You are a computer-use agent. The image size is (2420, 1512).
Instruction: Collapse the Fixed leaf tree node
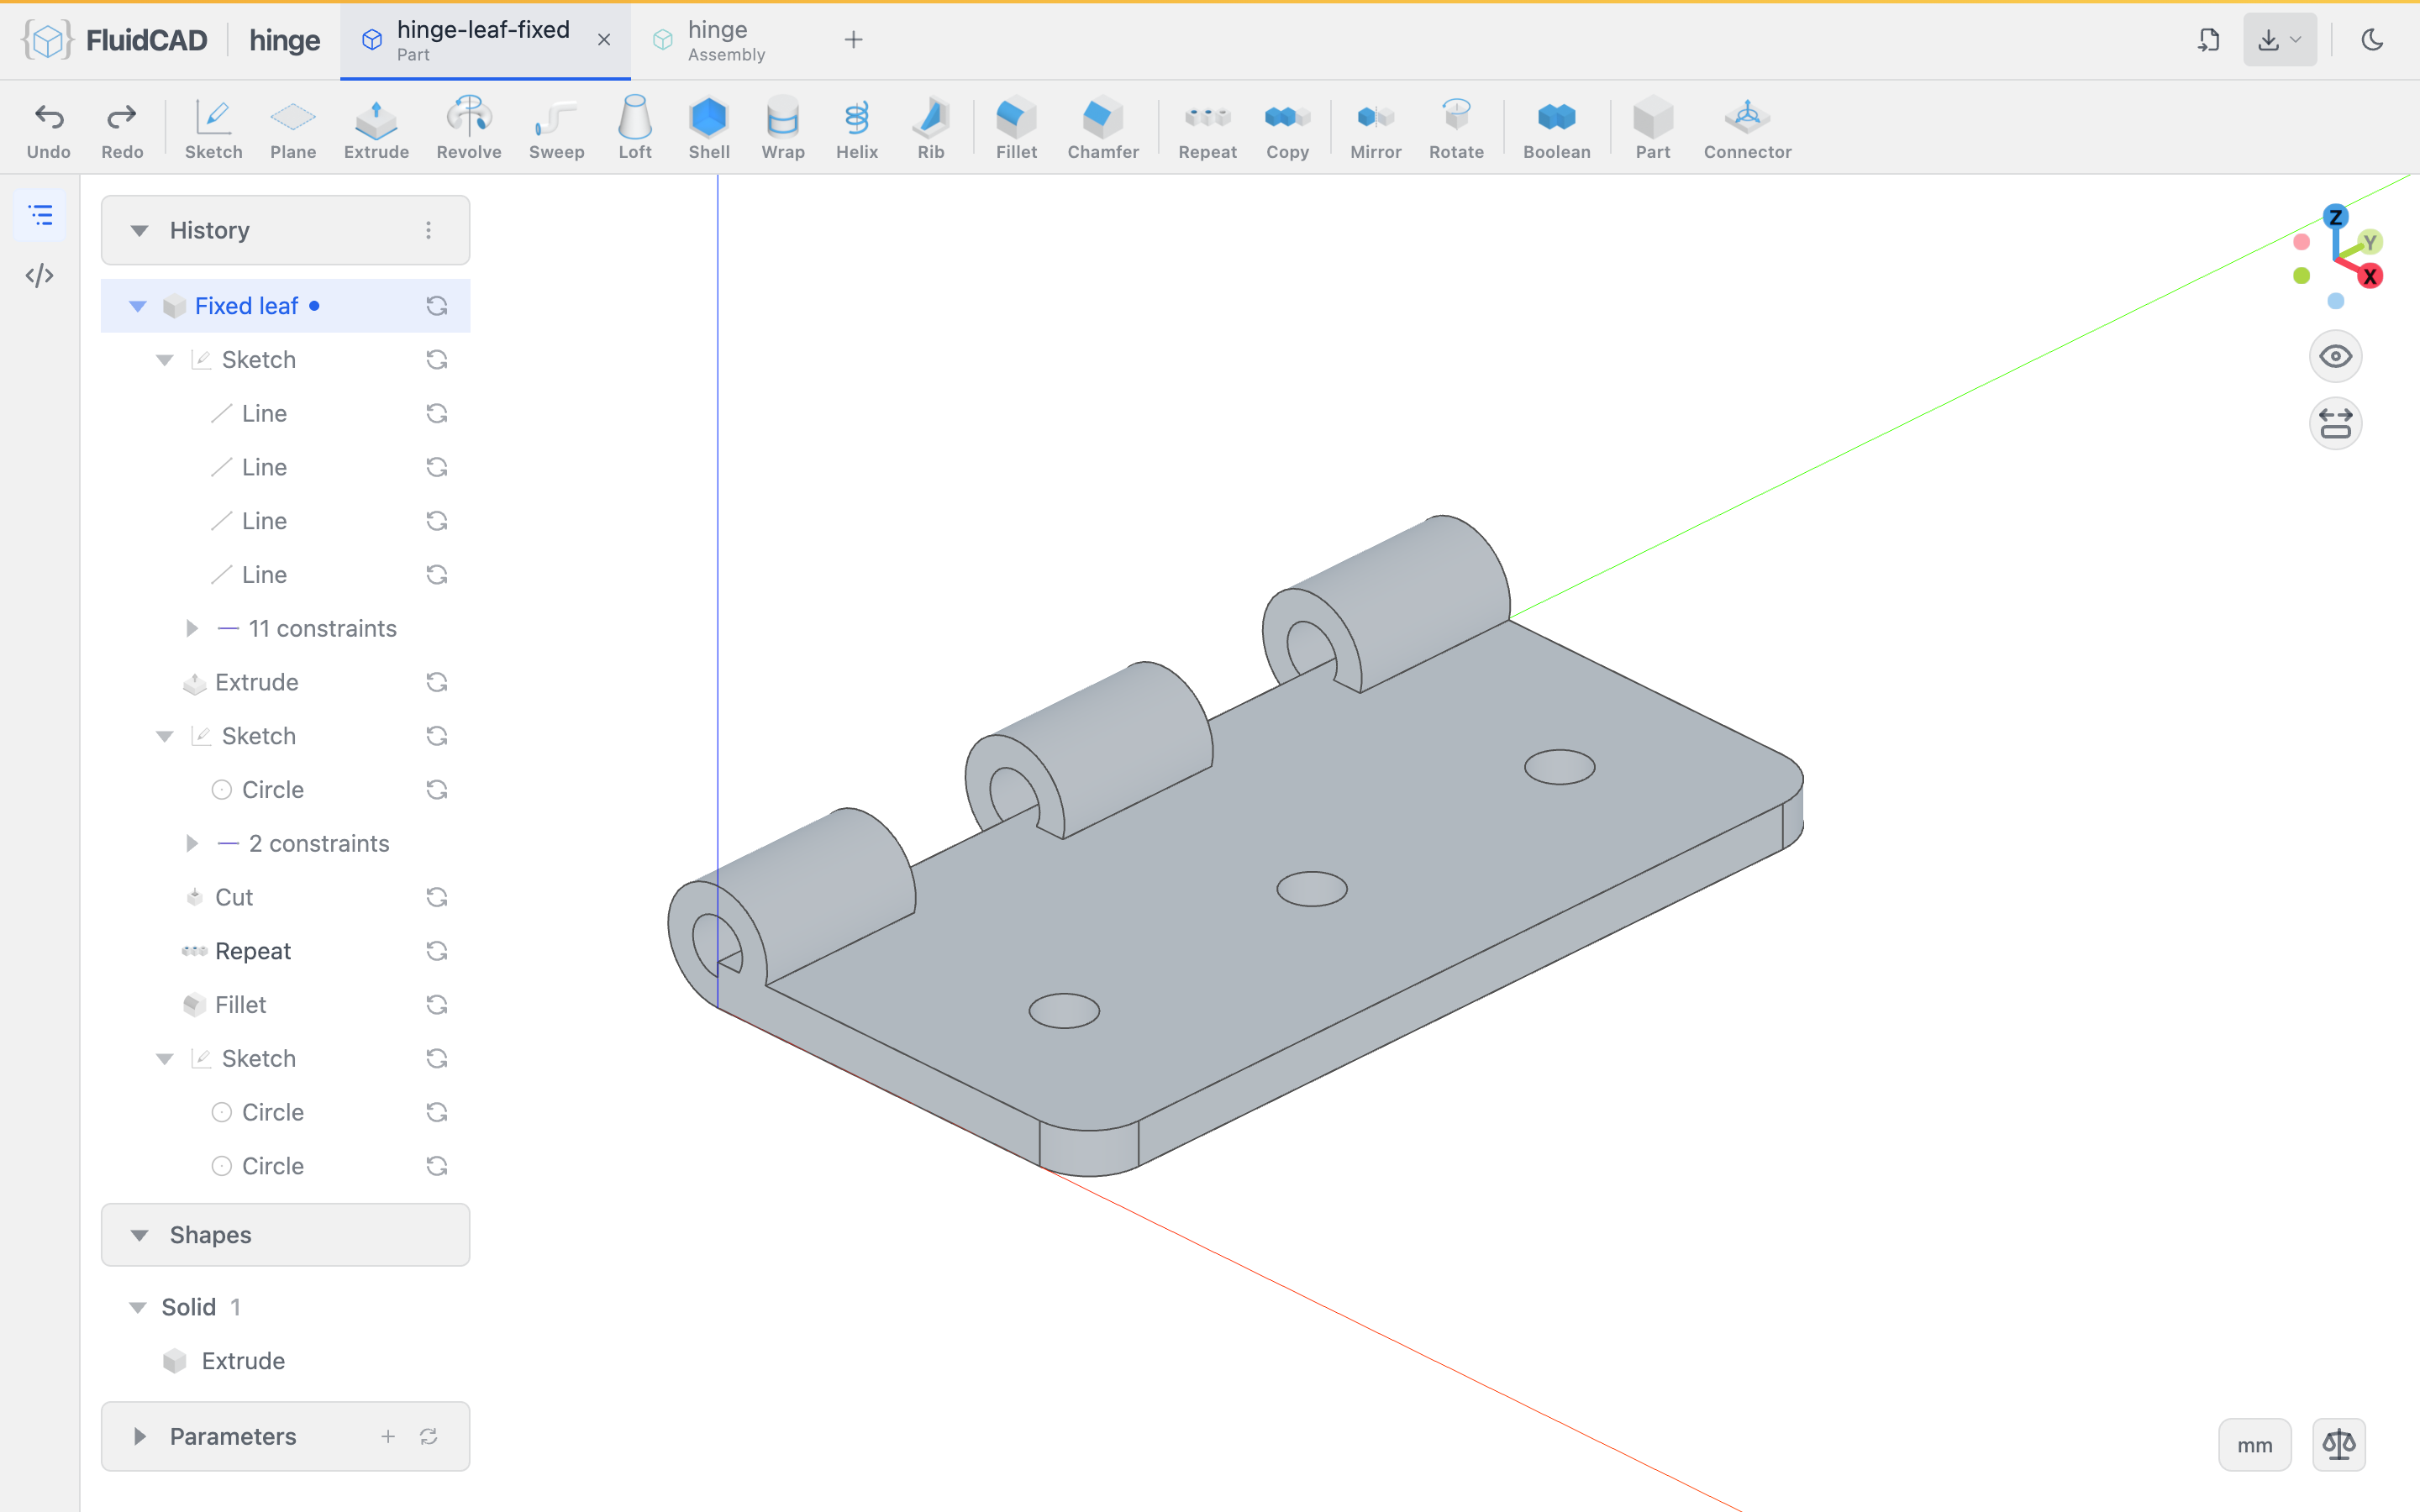pos(138,306)
